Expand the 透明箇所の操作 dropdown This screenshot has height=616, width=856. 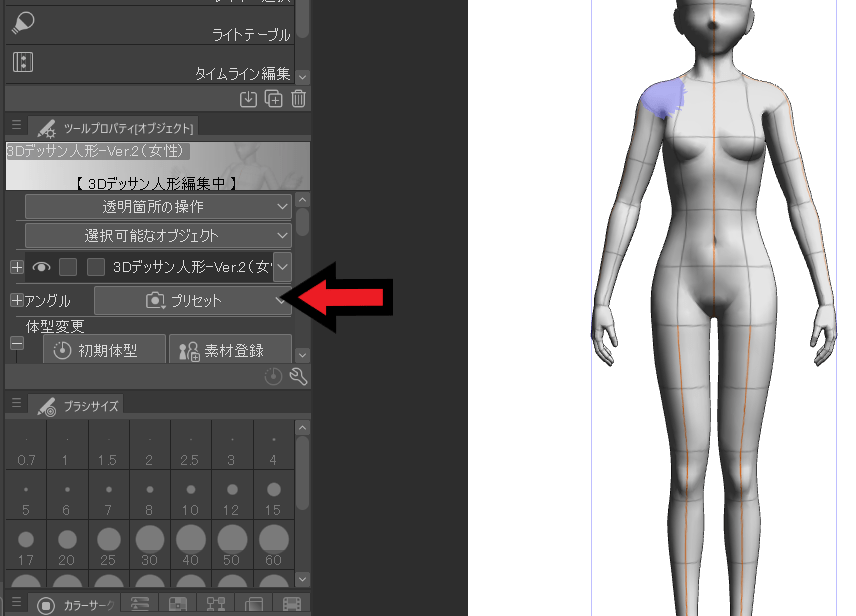tap(155, 206)
